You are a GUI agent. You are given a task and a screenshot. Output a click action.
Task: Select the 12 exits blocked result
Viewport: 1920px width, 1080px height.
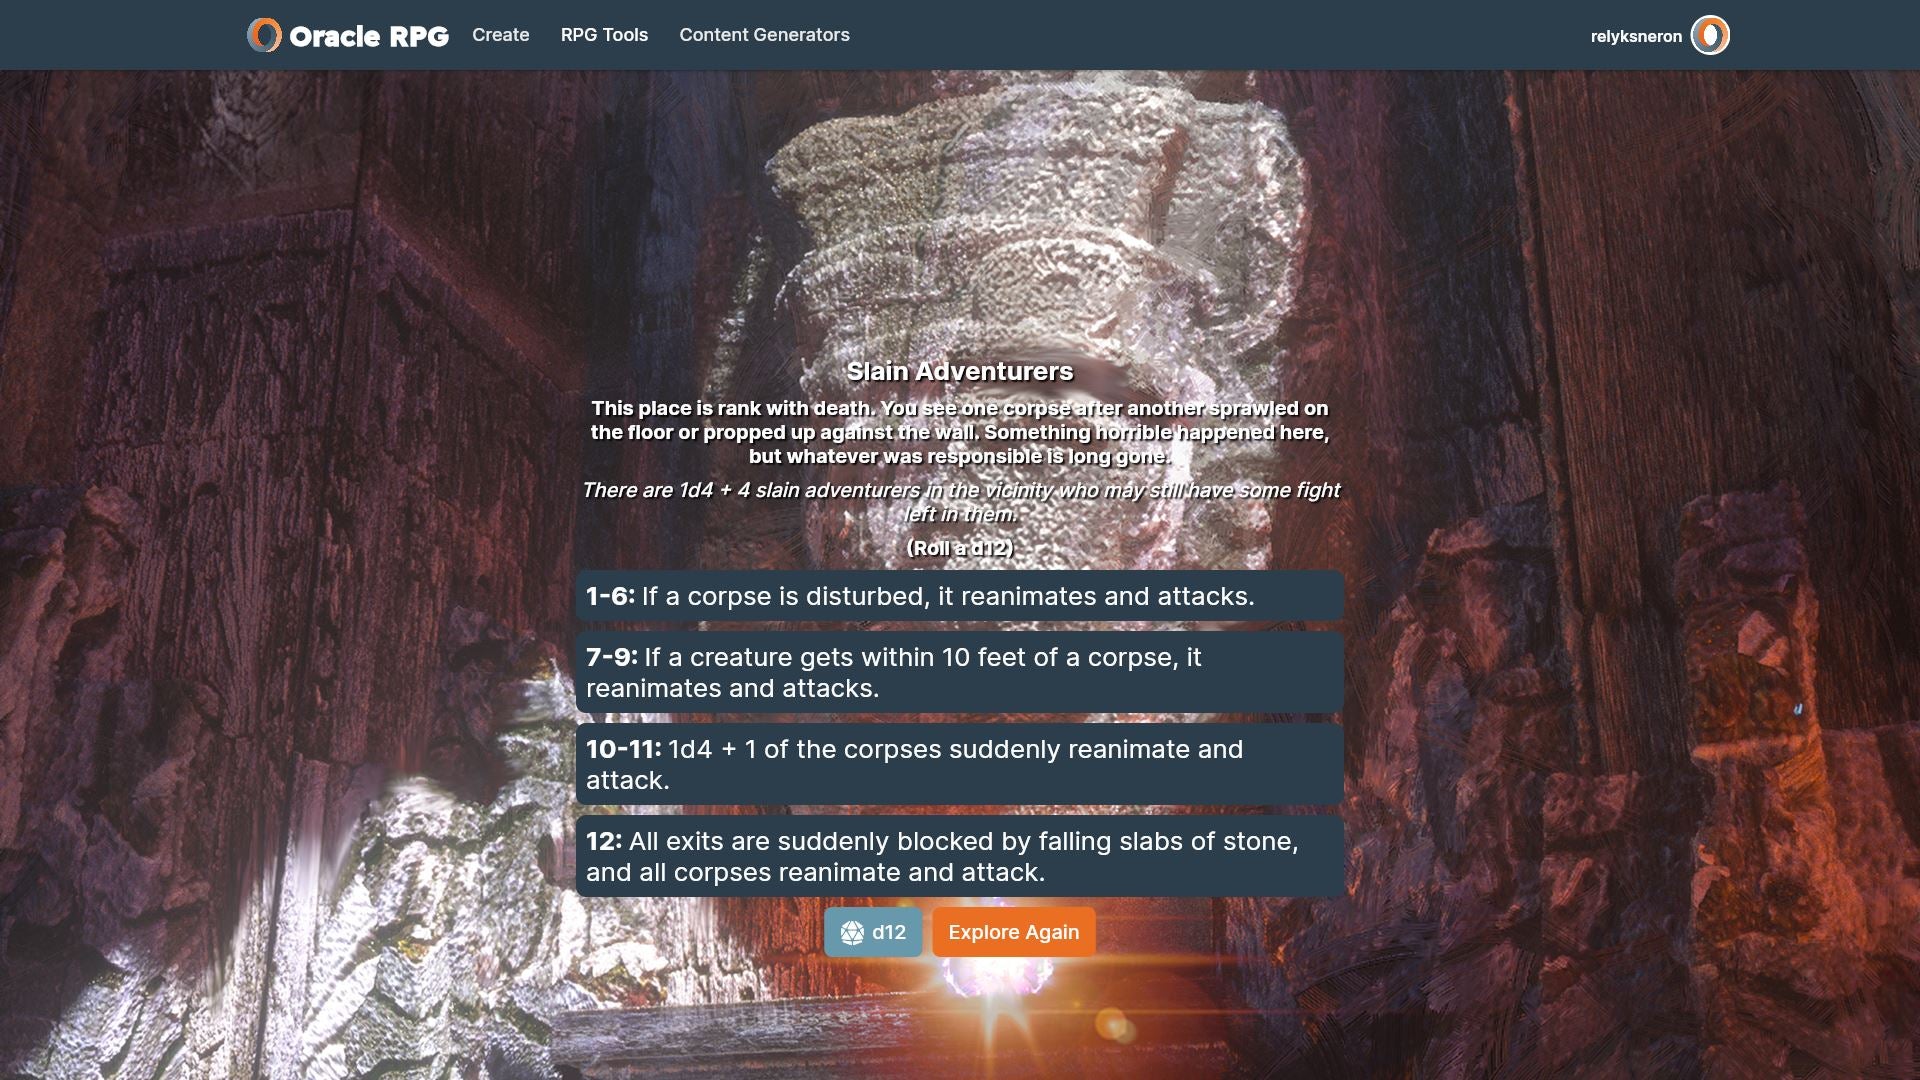coord(959,856)
